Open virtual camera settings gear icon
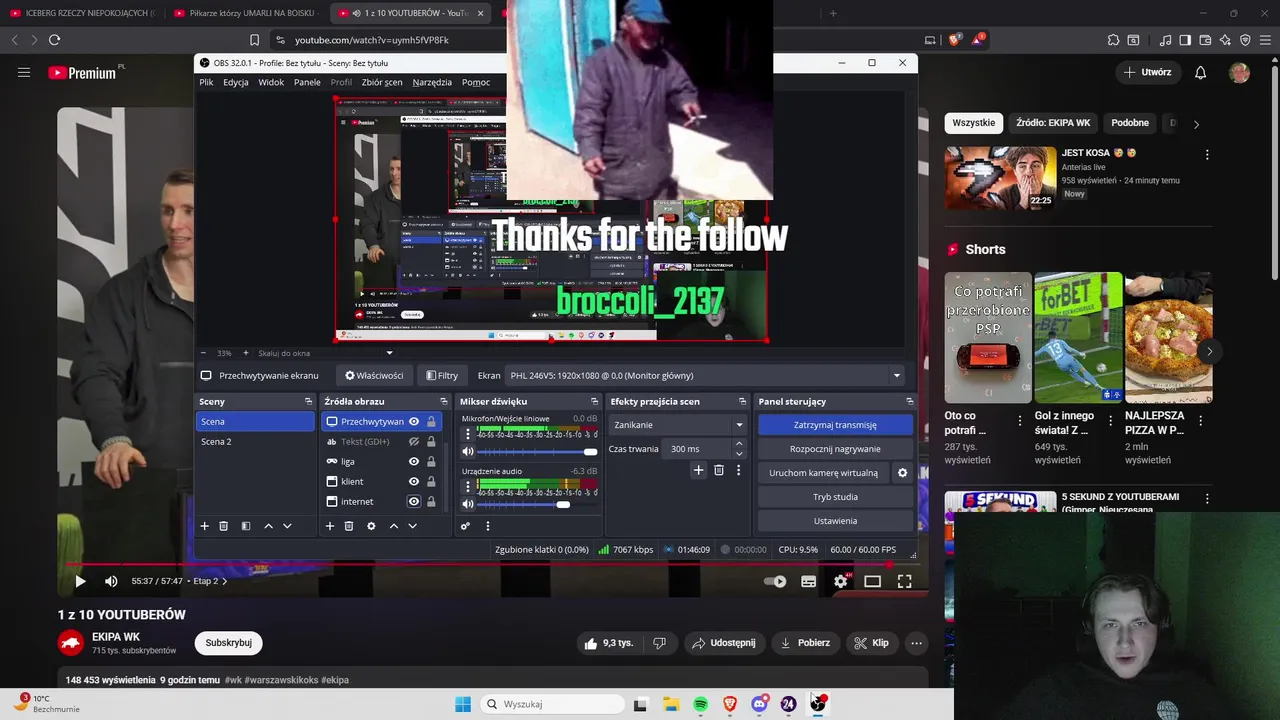This screenshot has width=1280, height=720. tap(902, 473)
